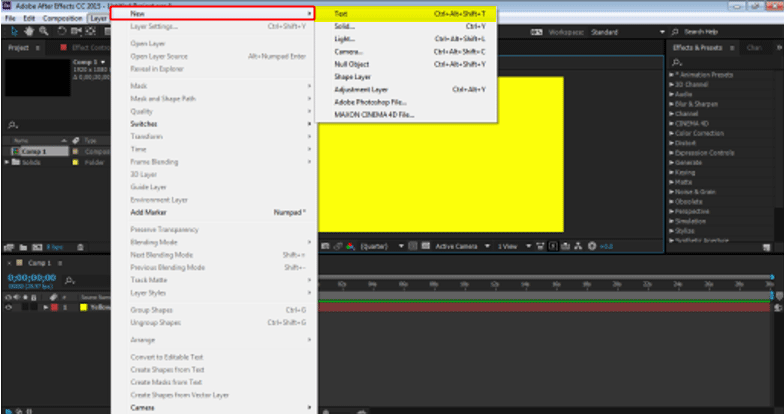
Task: Open the 1 View layout dropdown
Action: coord(514,246)
